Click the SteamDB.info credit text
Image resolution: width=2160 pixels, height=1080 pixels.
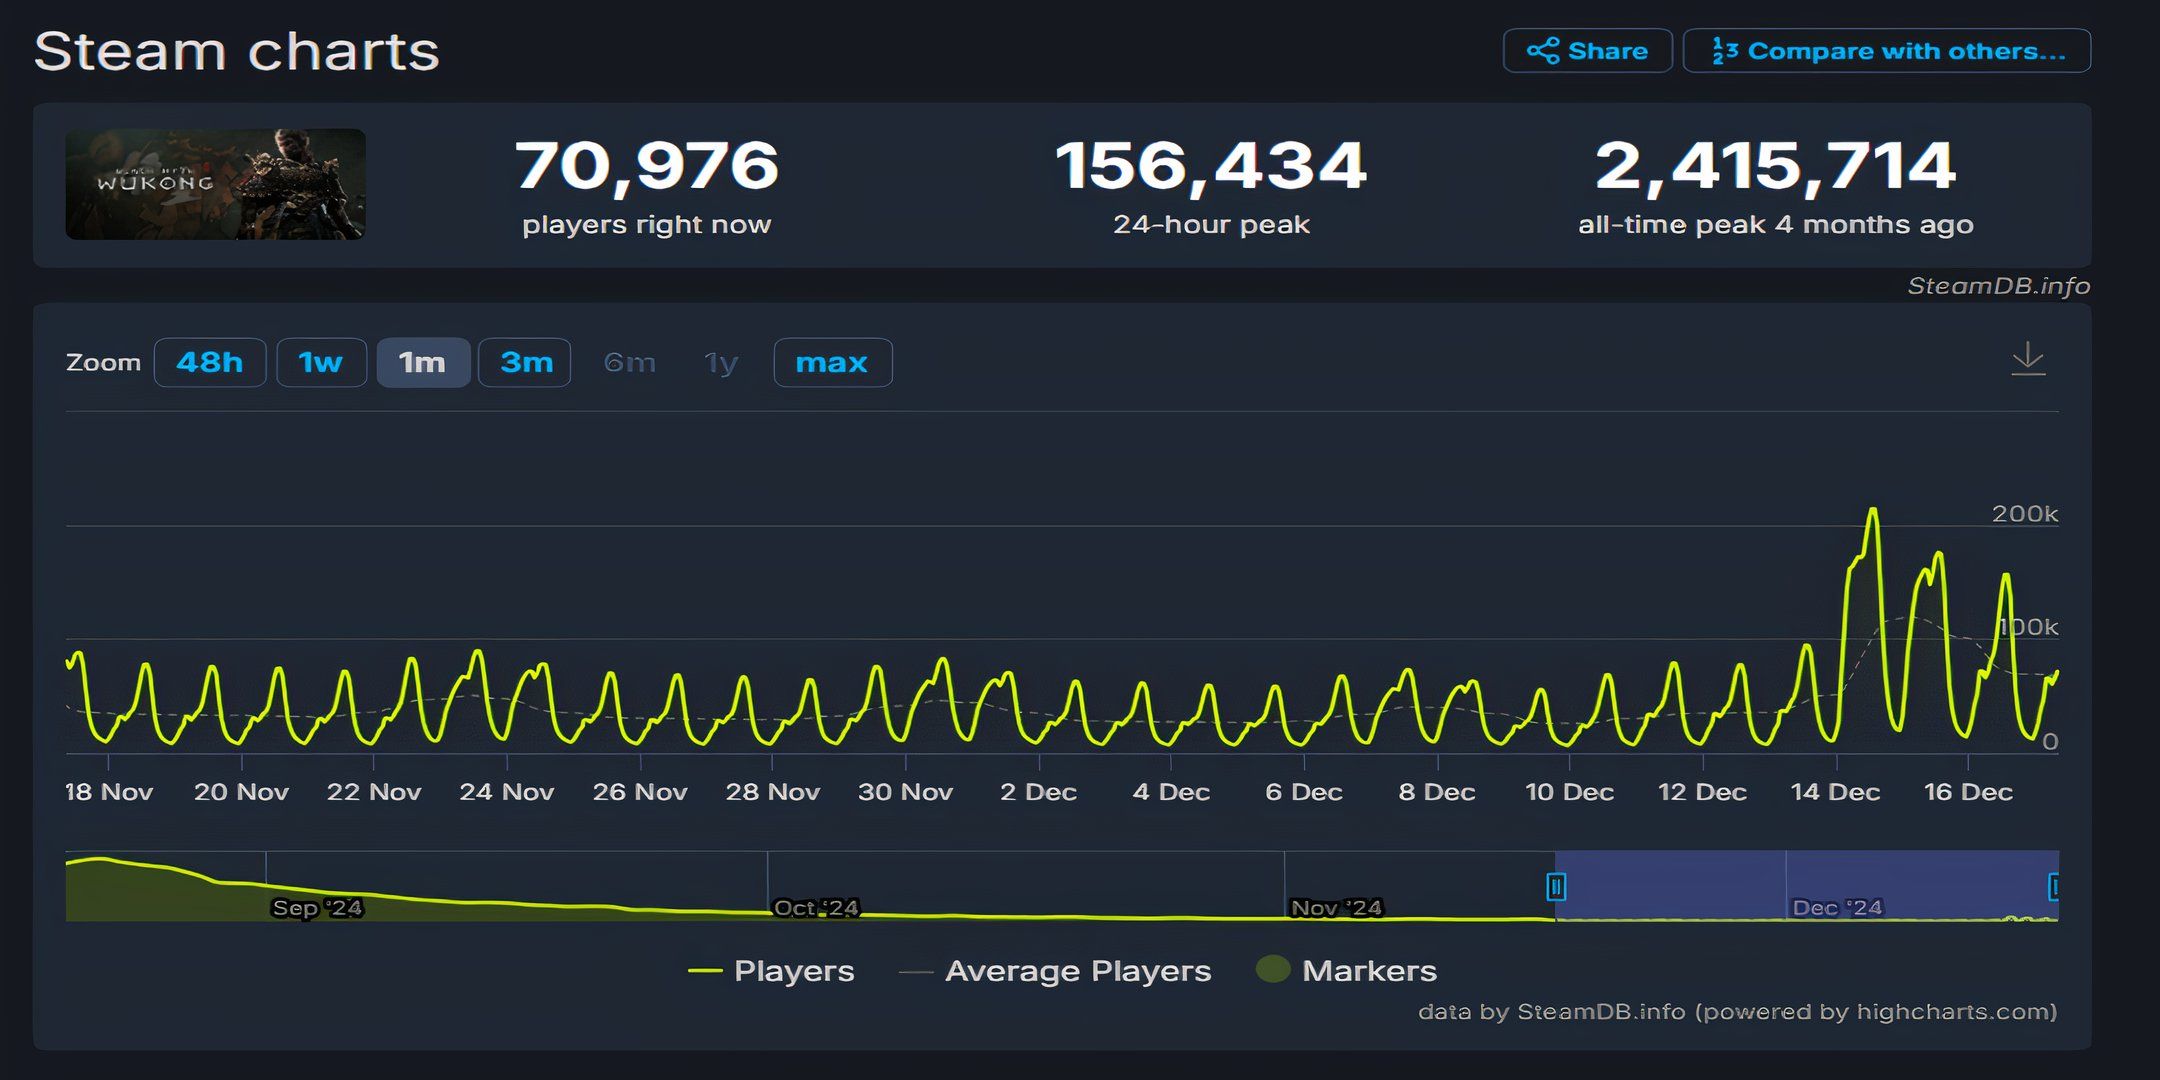tap(1998, 286)
